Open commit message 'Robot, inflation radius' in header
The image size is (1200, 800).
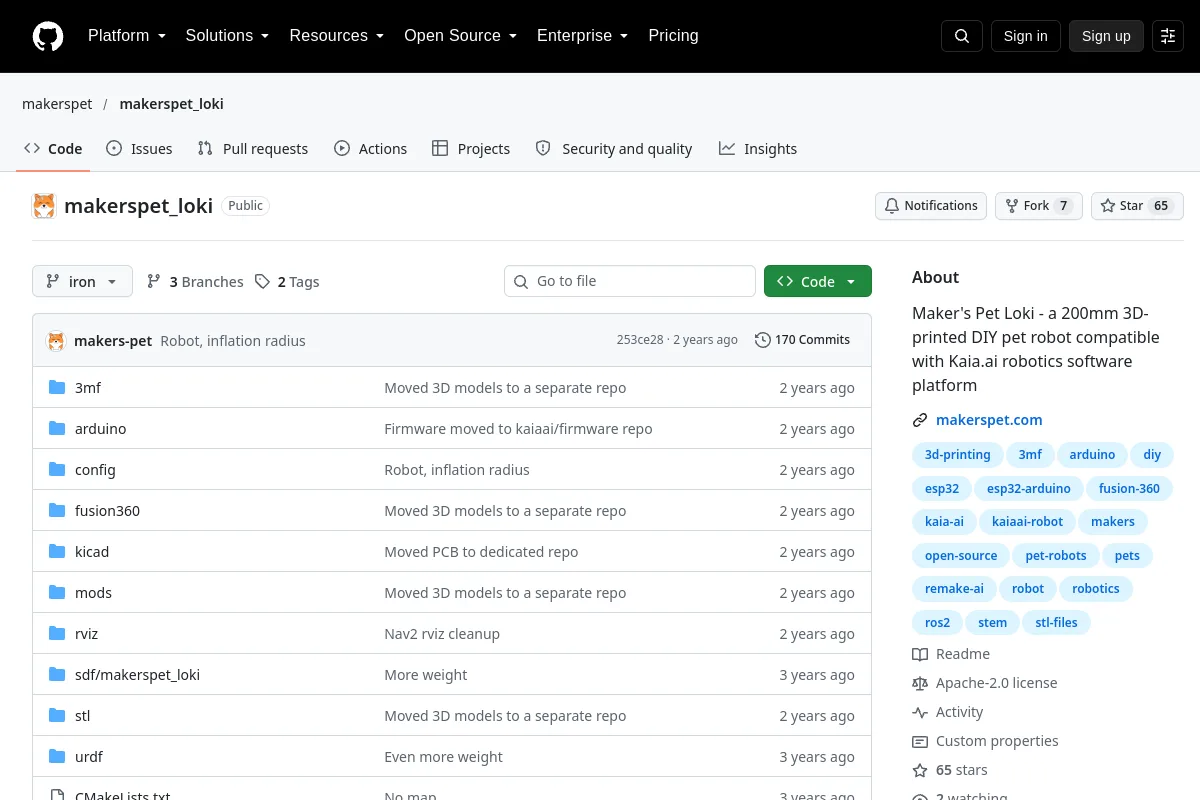(233, 341)
